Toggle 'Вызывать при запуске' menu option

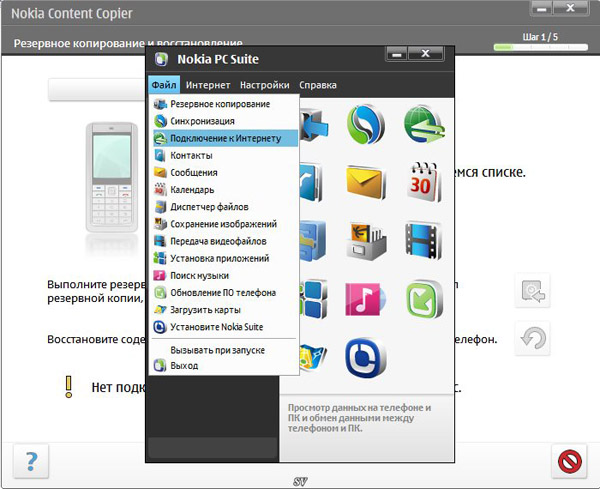tap(208, 349)
